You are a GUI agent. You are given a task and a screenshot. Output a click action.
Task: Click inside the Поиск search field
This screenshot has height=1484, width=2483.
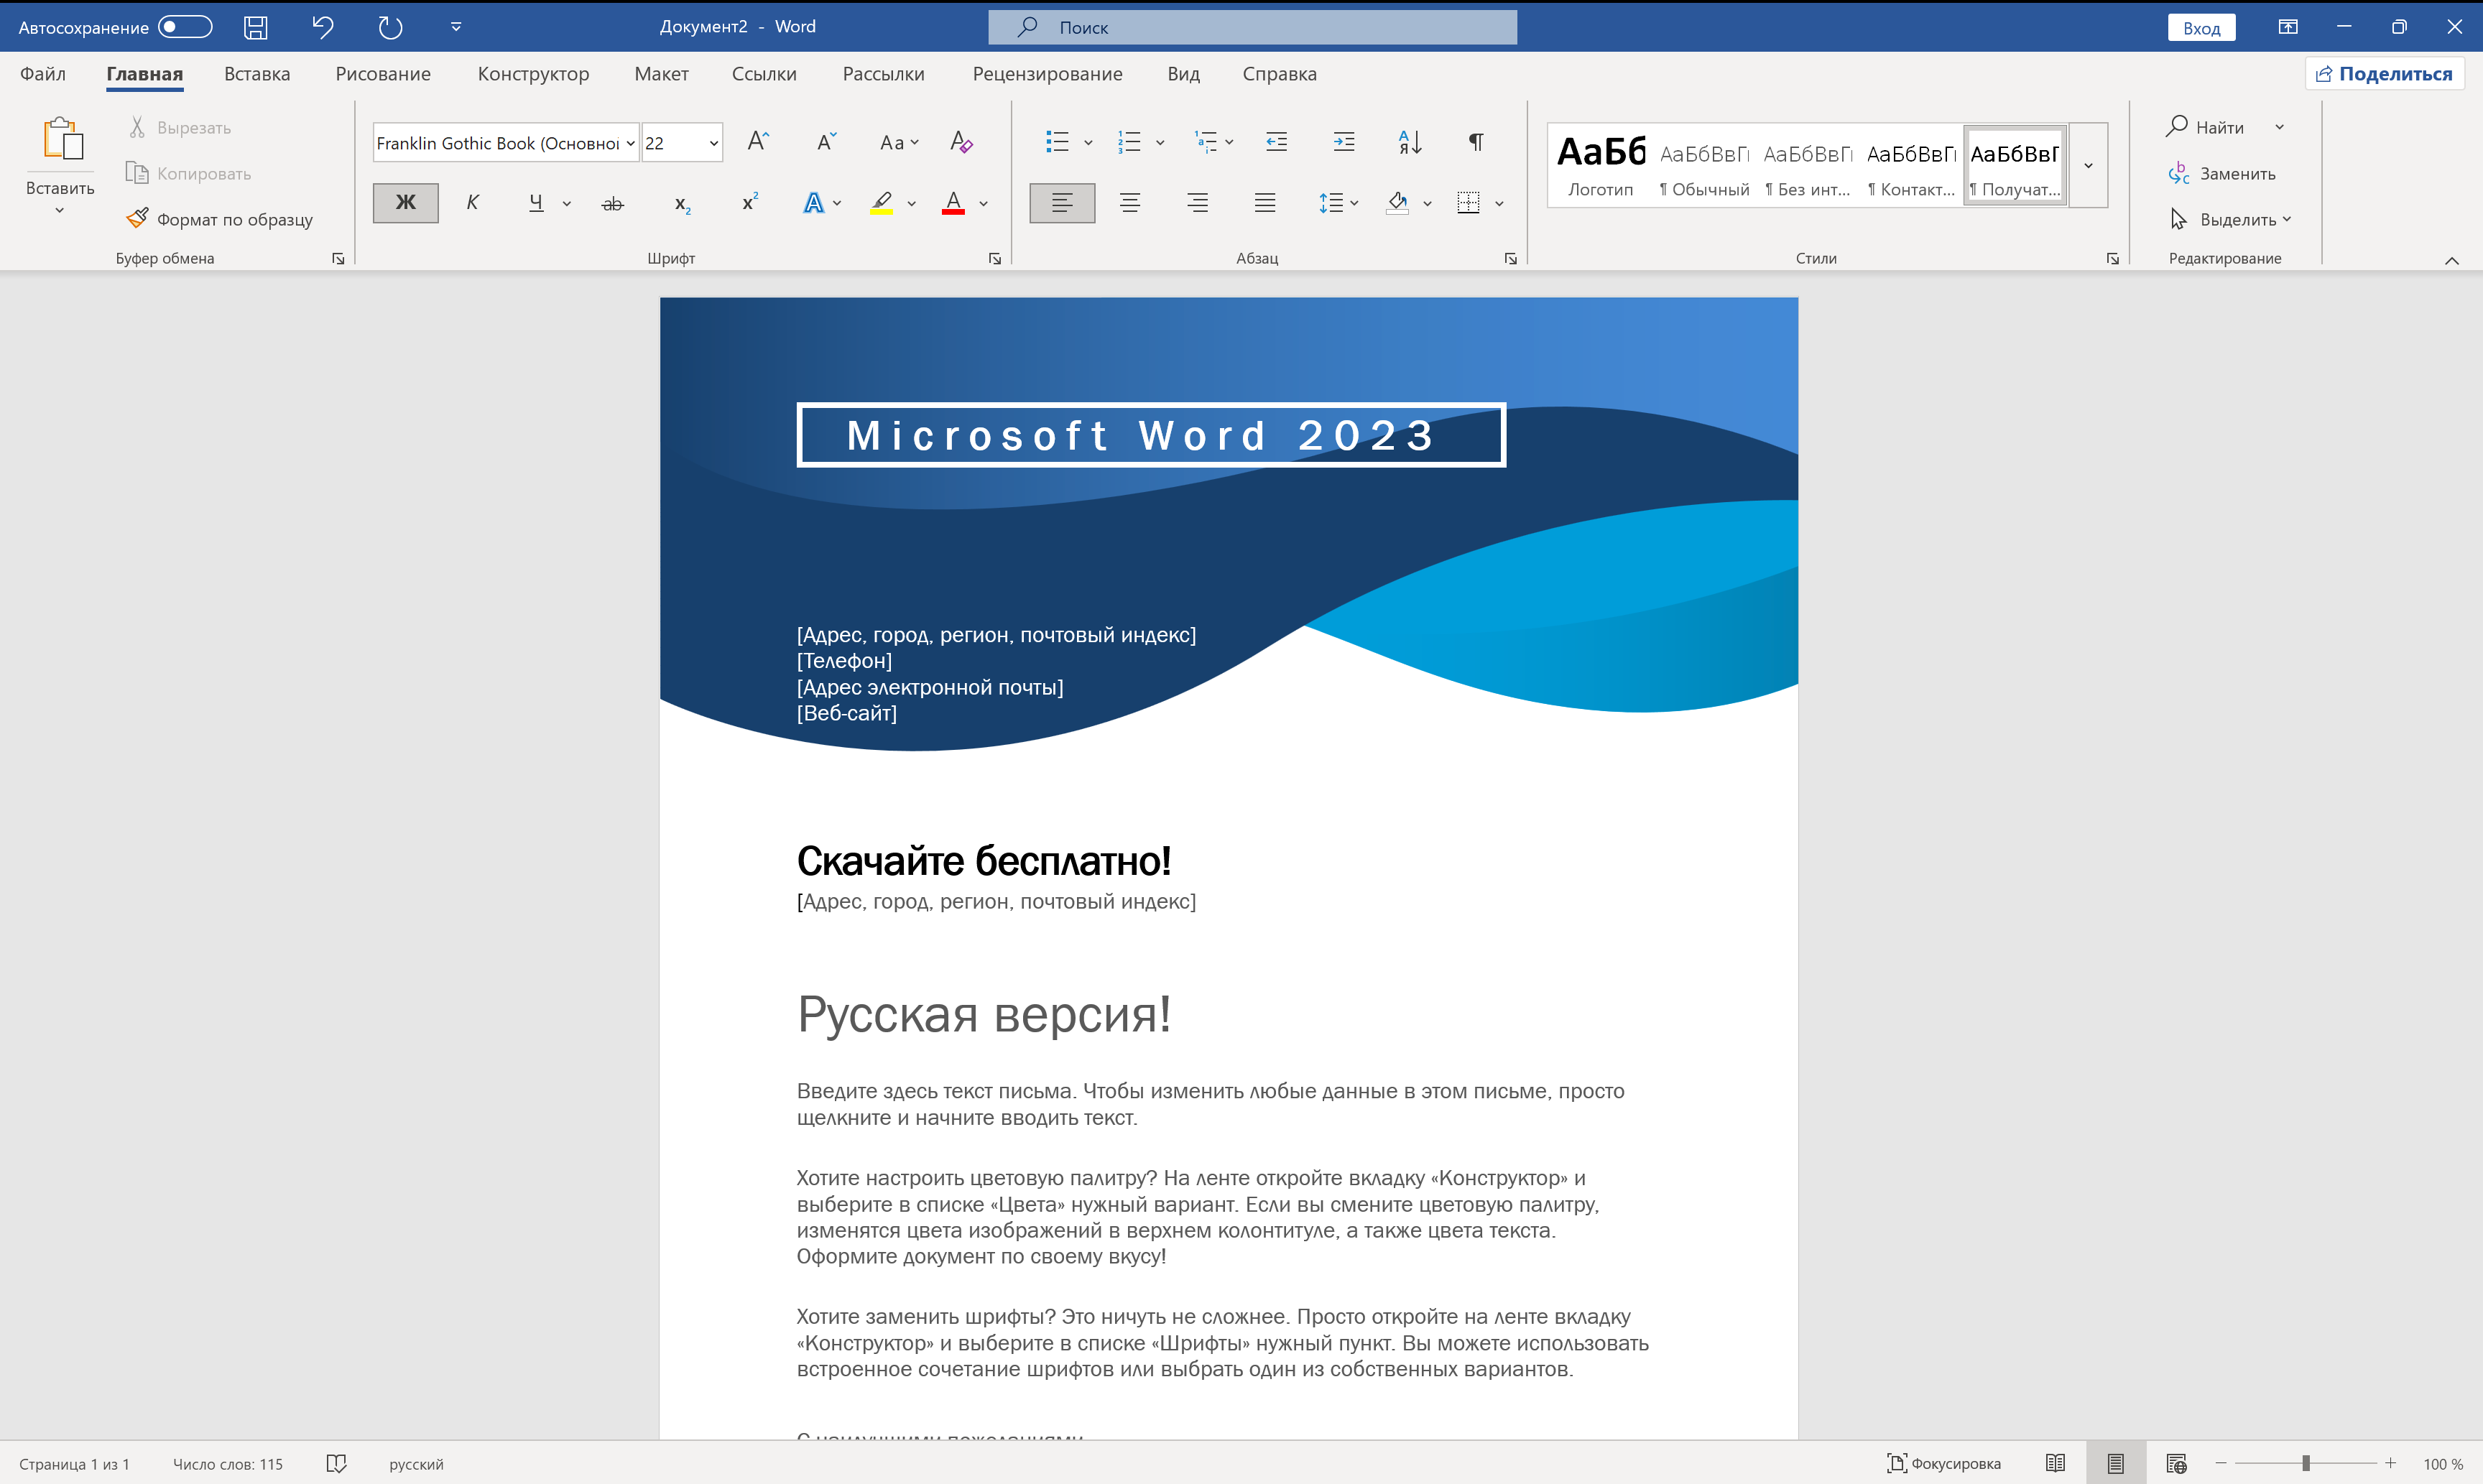[1250, 27]
